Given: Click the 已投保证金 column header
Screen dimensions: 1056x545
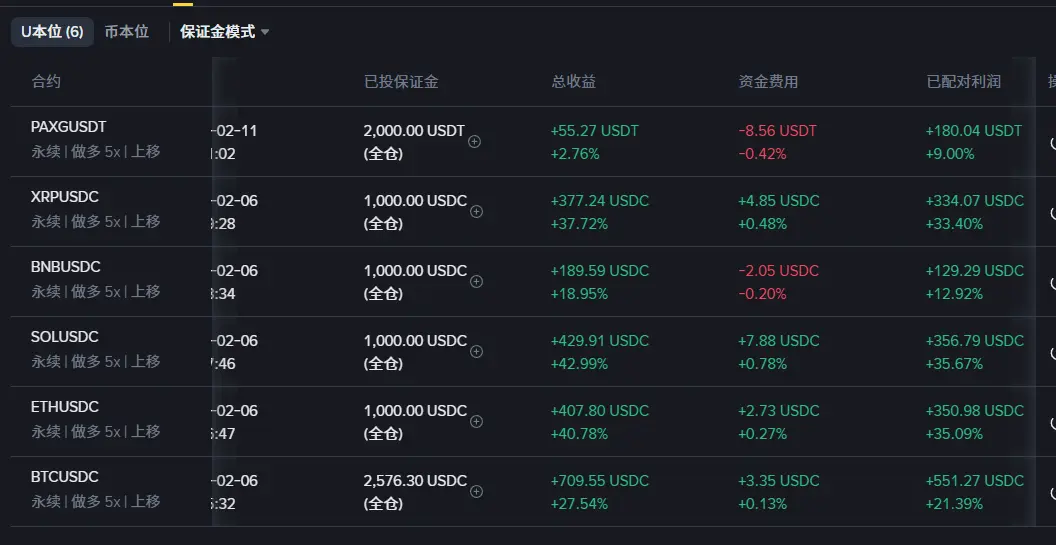Looking at the screenshot, I should (x=401, y=82).
